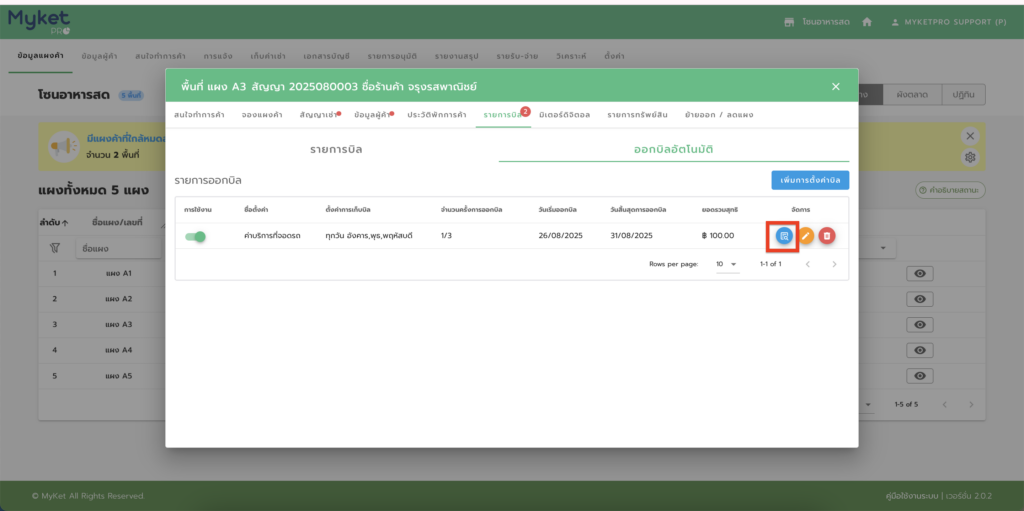Open Rows per page dropdown in dialog
Screen dimensions: 1024x511
coord(727,264)
